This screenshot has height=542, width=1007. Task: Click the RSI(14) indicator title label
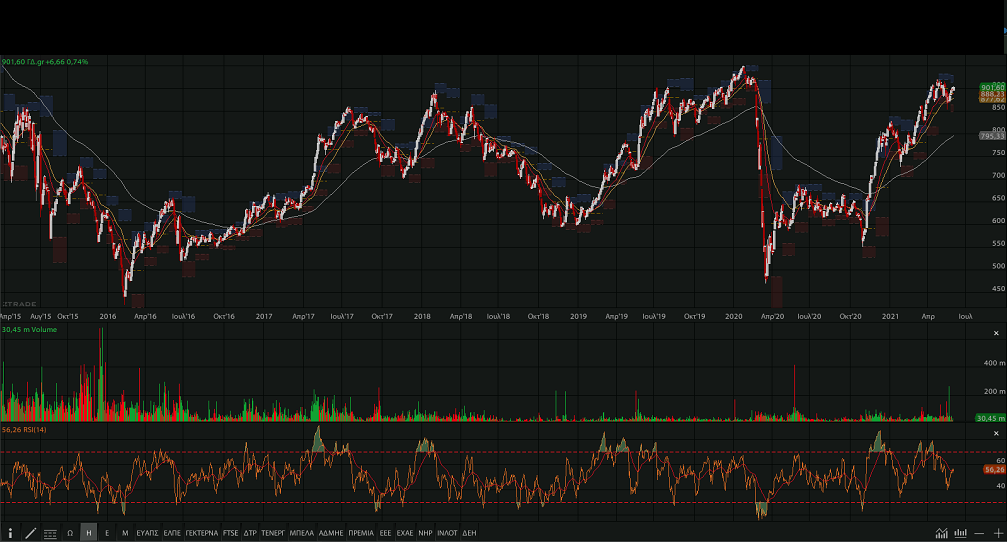pos(24,429)
